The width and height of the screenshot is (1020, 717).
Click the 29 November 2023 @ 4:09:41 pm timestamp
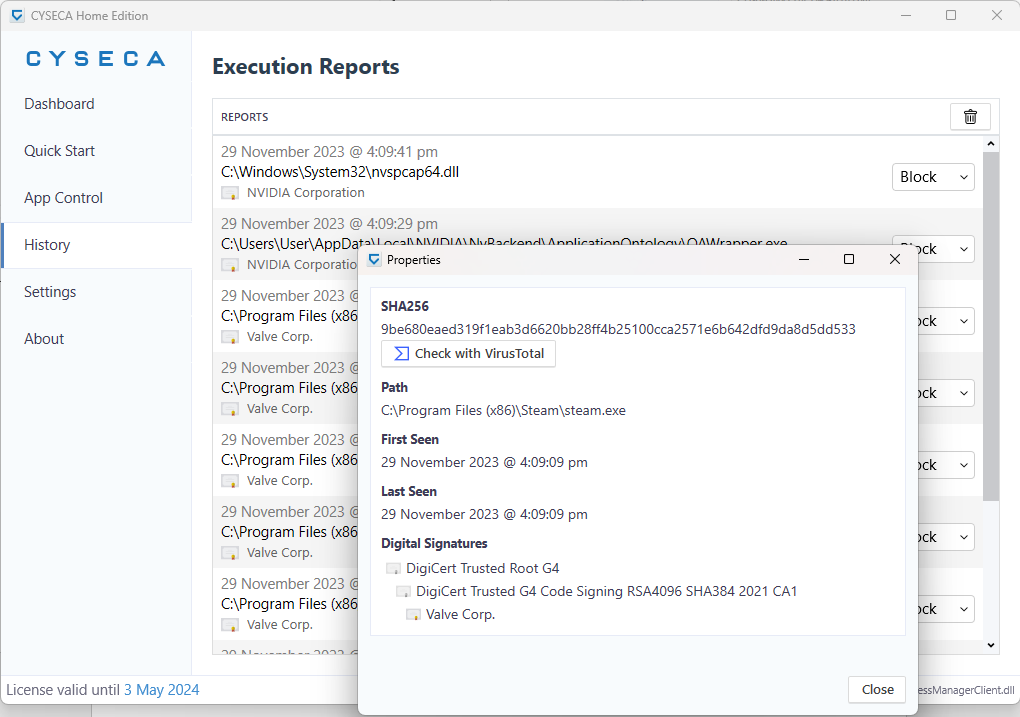(329, 152)
